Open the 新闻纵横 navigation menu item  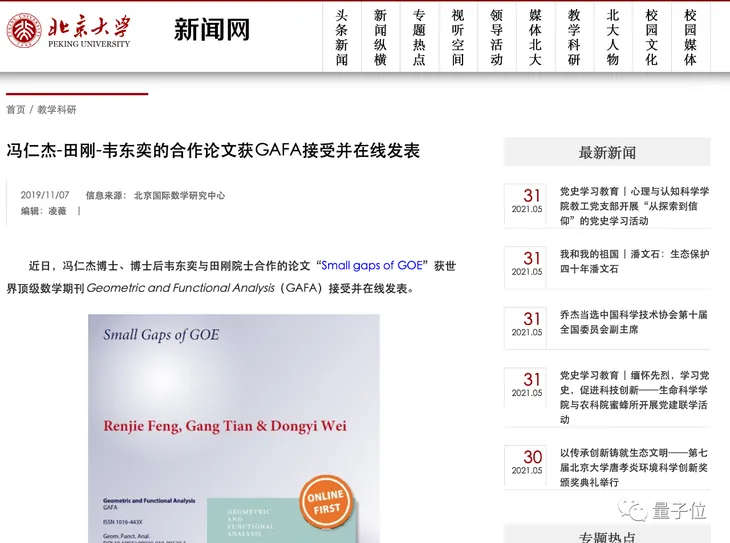coord(380,37)
